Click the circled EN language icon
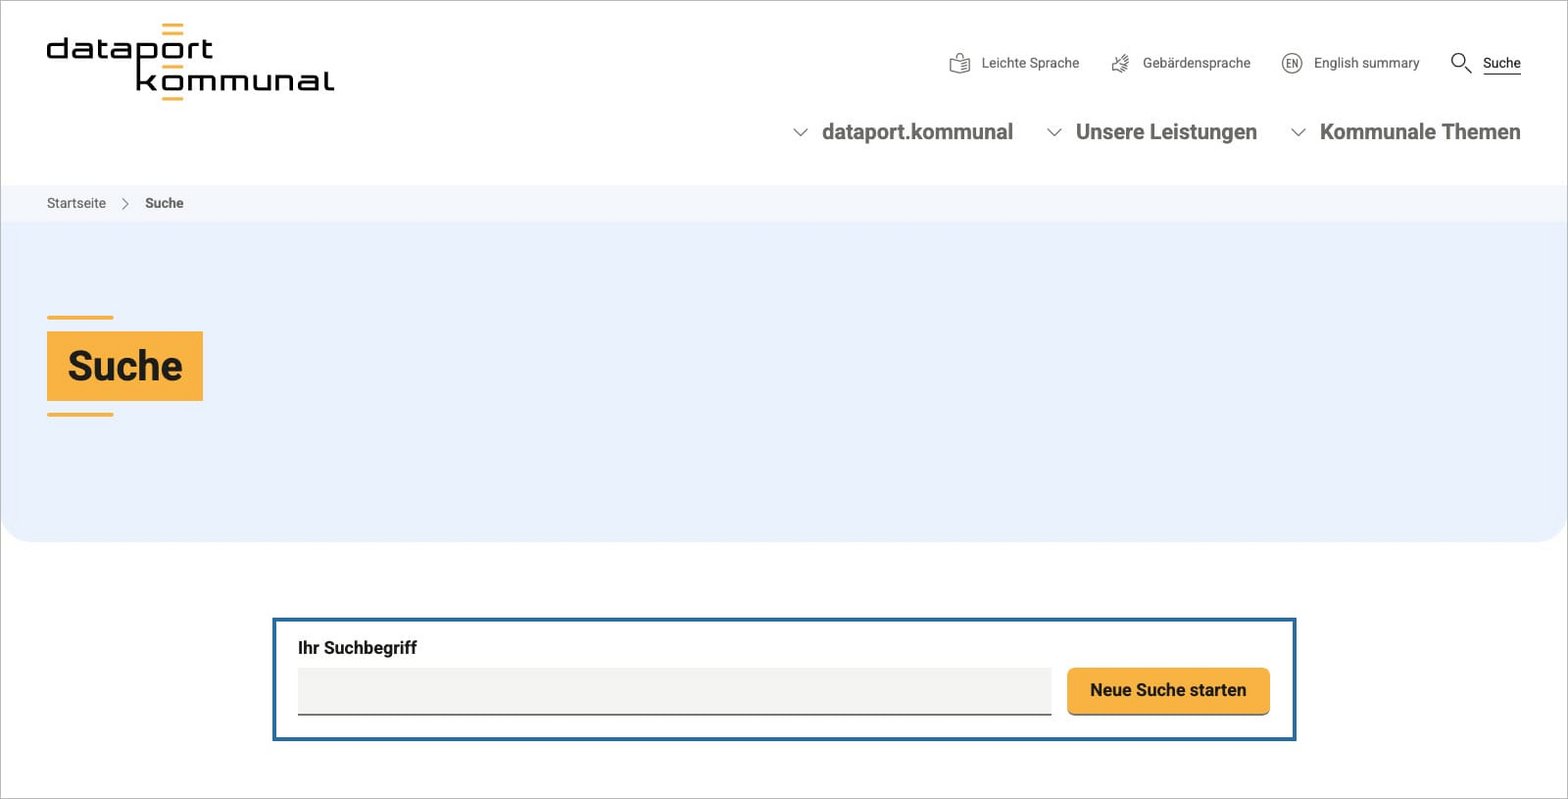 click(1292, 63)
